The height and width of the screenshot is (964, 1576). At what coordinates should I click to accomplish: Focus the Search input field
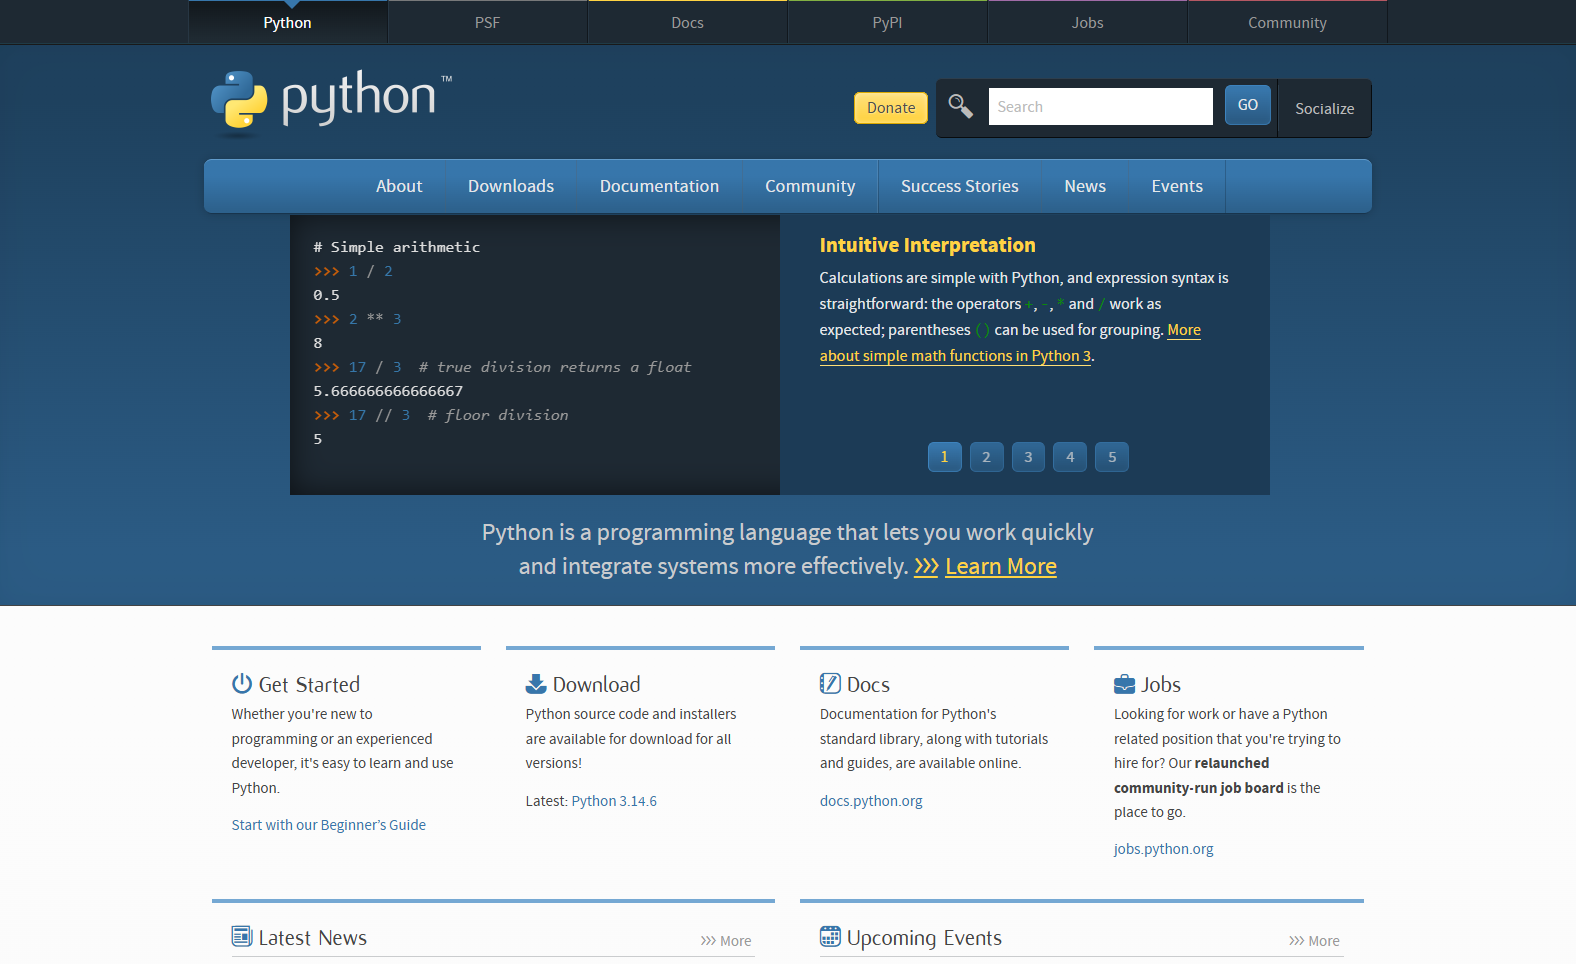coord(1100,107)
